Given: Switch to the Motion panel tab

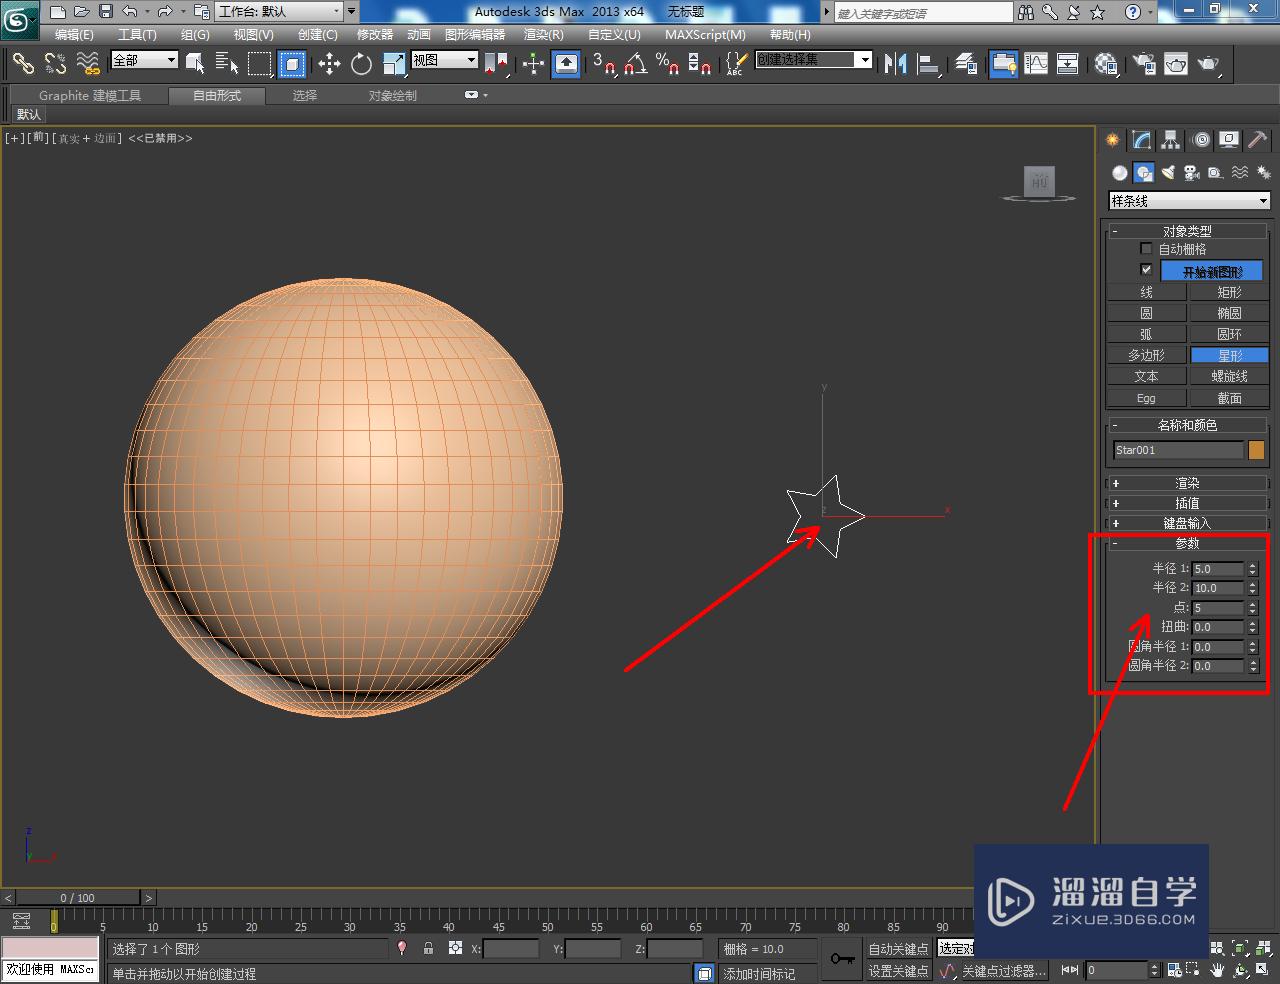Looking at the screenshot, I should click(1201, 140).
